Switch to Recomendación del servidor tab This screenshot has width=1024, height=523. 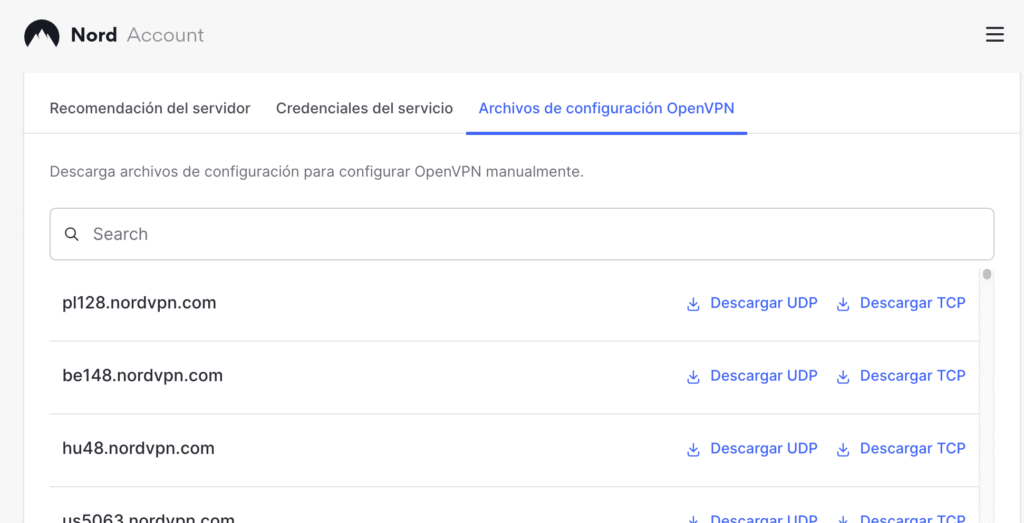coord(150,108)
